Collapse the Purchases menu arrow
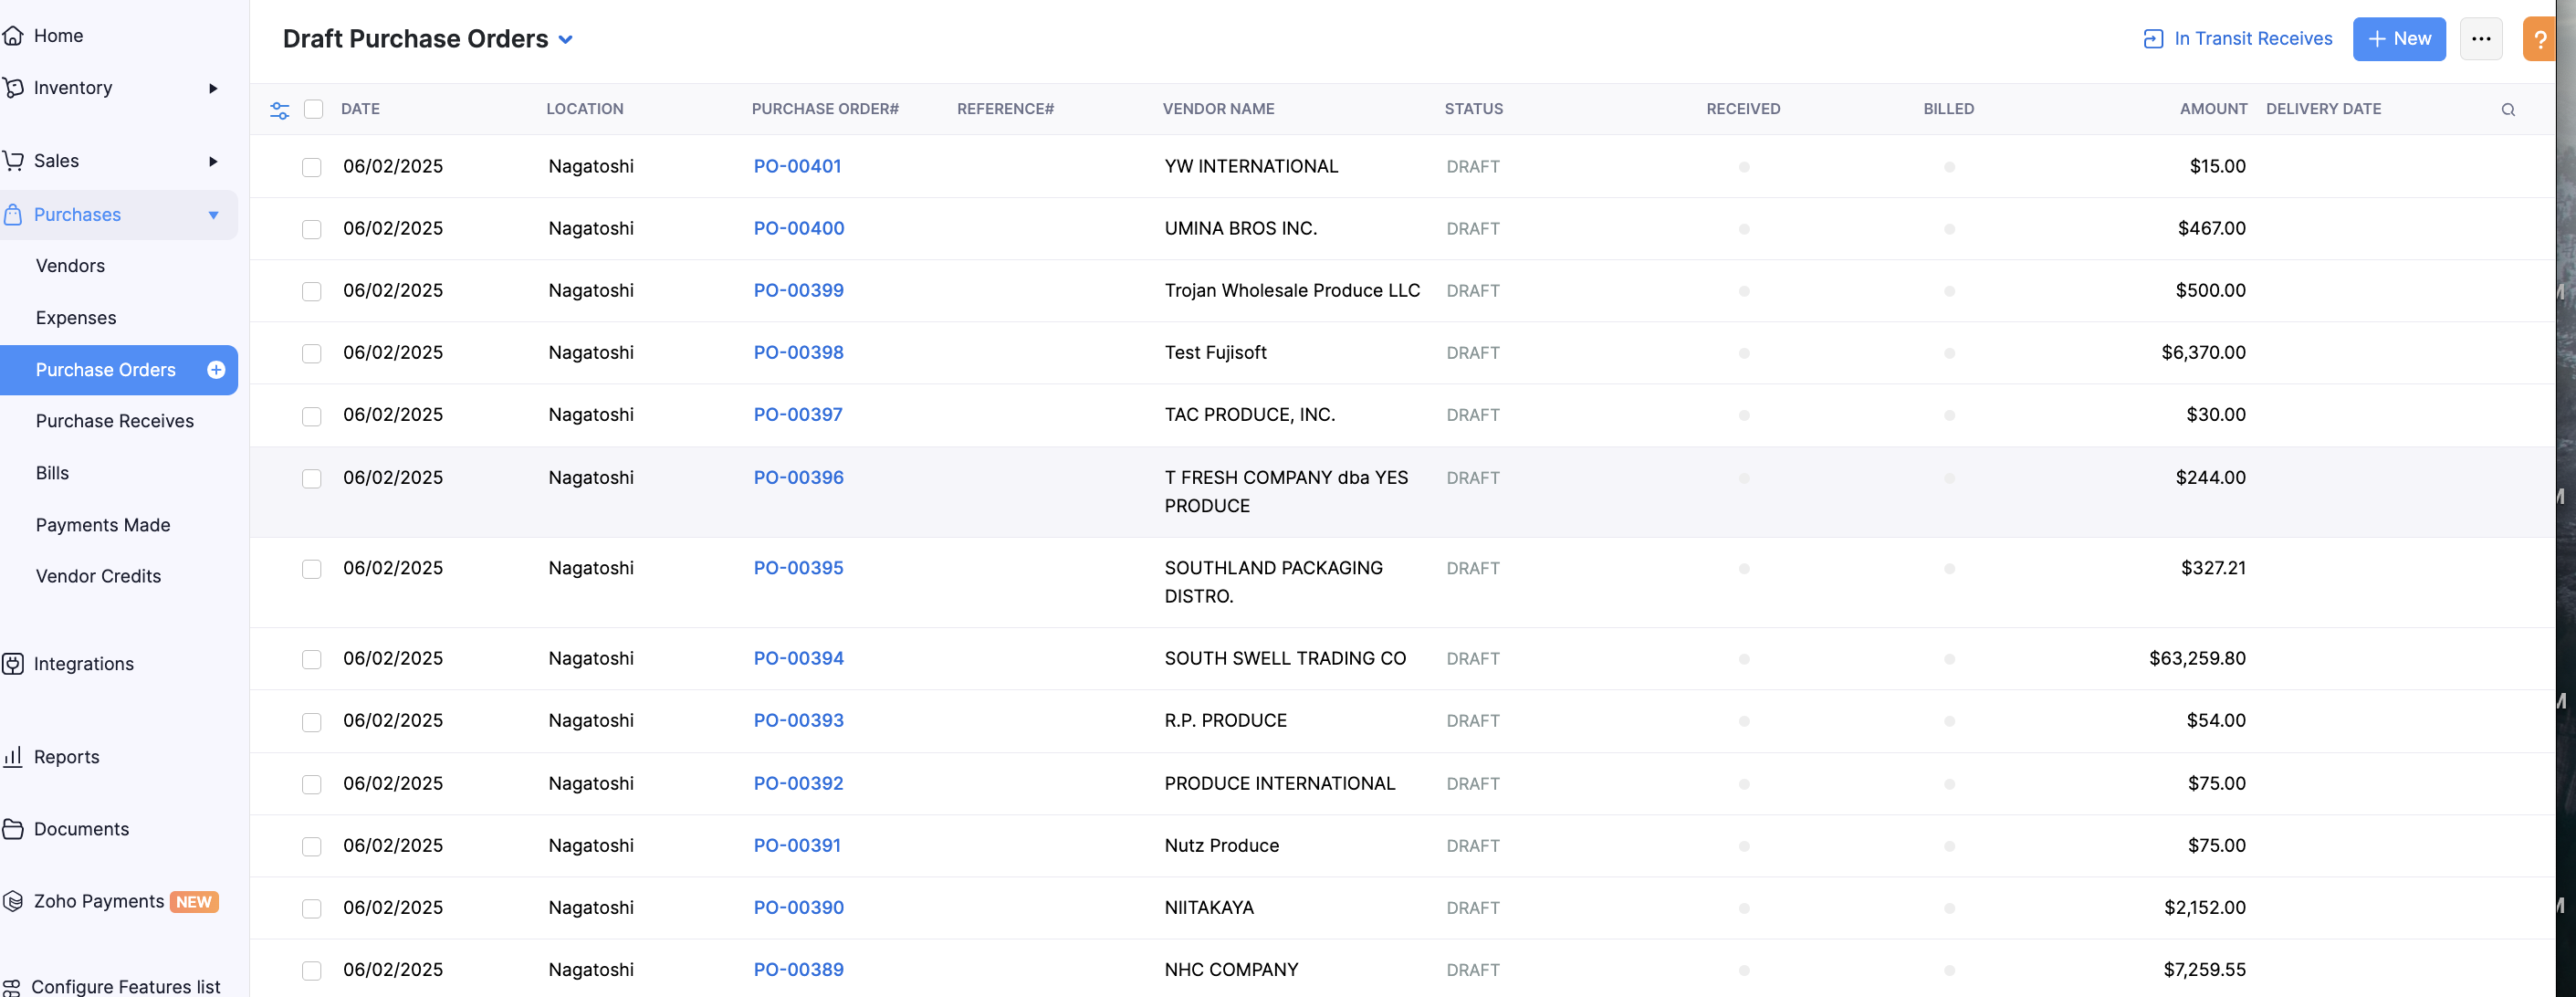2576x997 pixels. pyautogui.click(x=213, y=215)
